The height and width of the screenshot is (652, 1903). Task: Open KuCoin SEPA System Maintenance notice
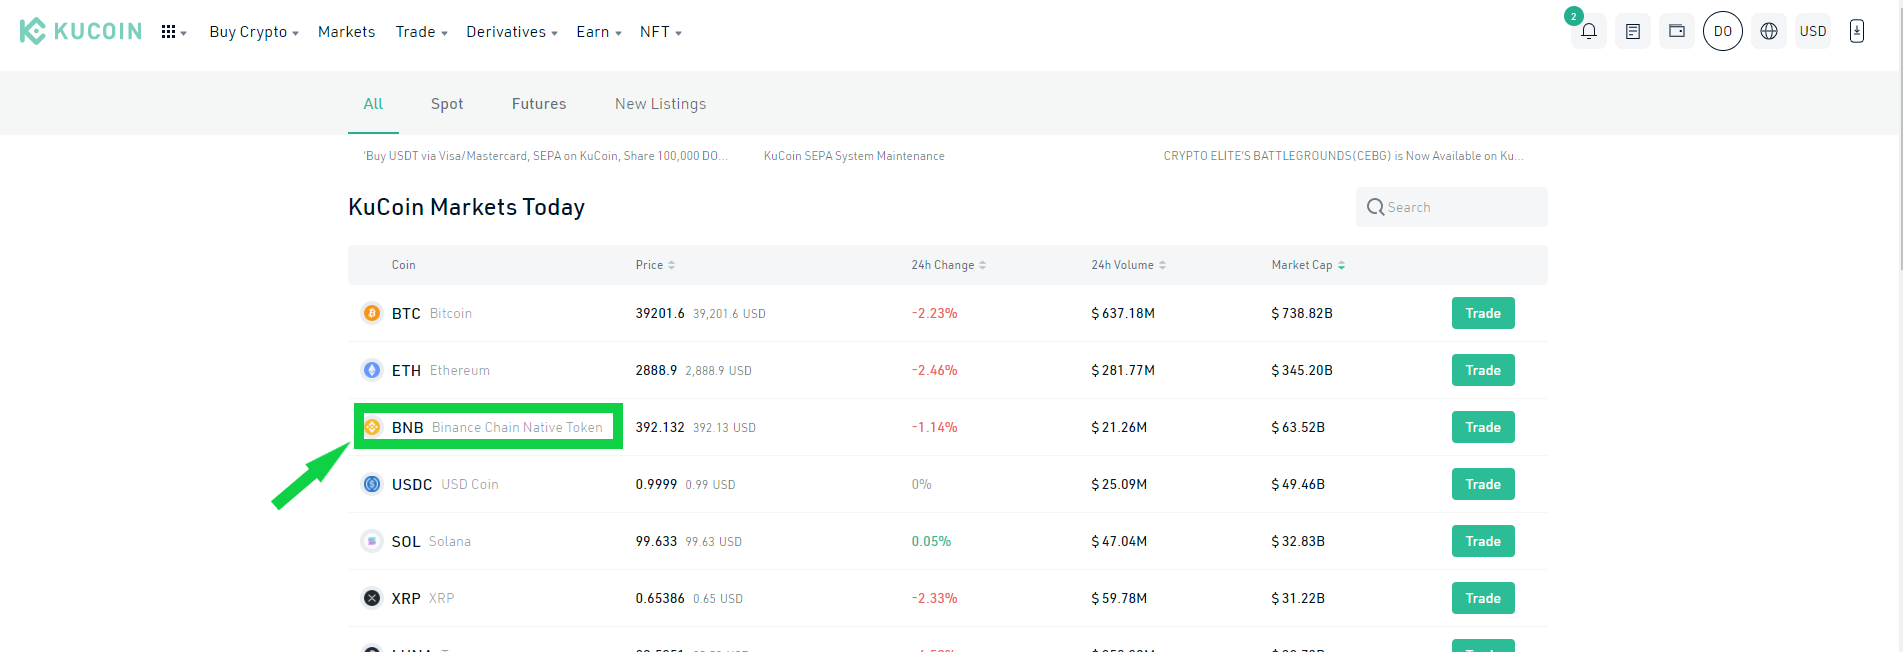click(x=854, y=156)
